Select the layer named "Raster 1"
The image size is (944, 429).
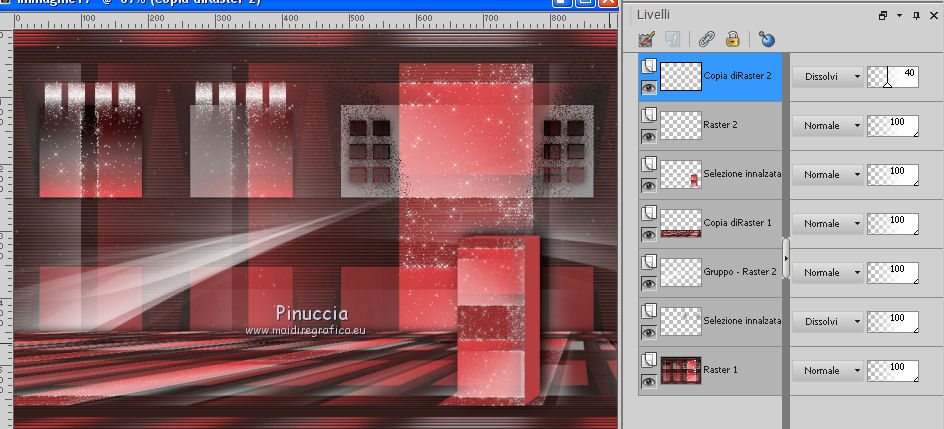721,369
